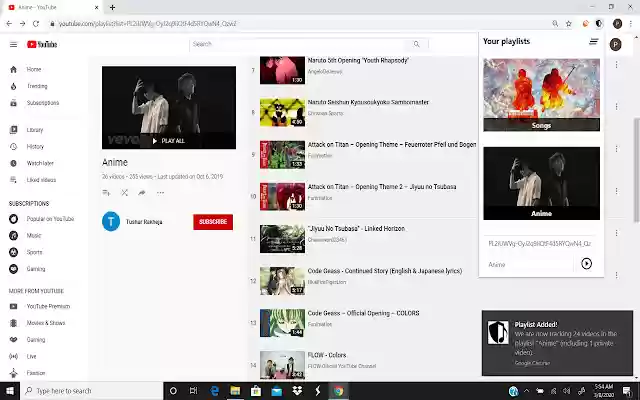Open Subscriptions in sidebar
640x400 pixels.
[43, 103]
